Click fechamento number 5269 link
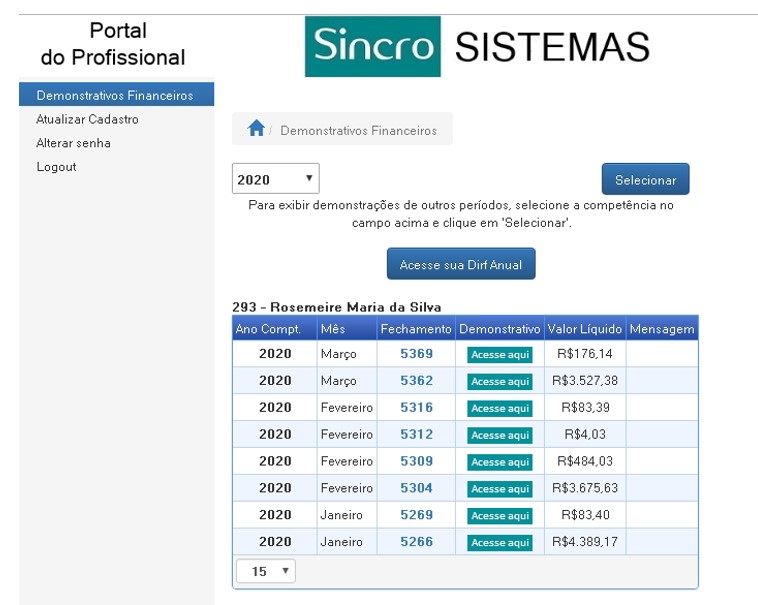The width and height of the screenshot is (758, 605). coord(416,515)
